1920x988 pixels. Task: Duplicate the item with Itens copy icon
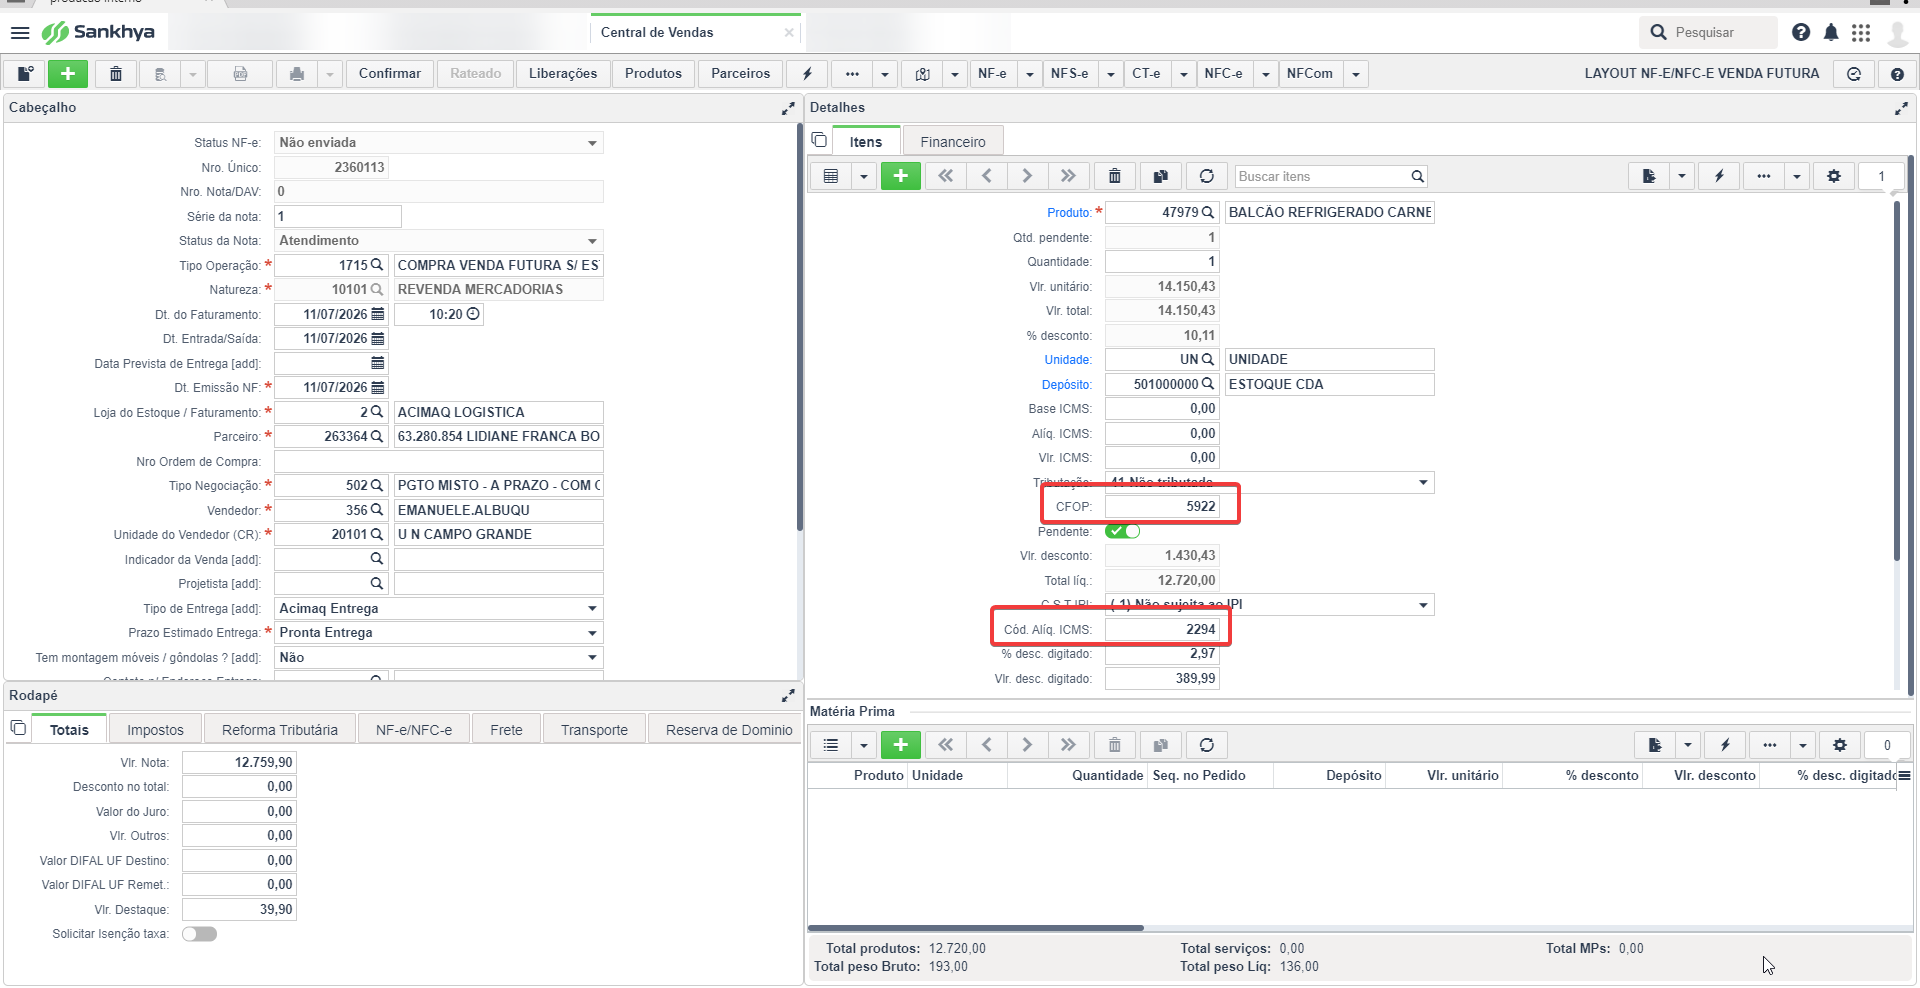coord(1161,176)
